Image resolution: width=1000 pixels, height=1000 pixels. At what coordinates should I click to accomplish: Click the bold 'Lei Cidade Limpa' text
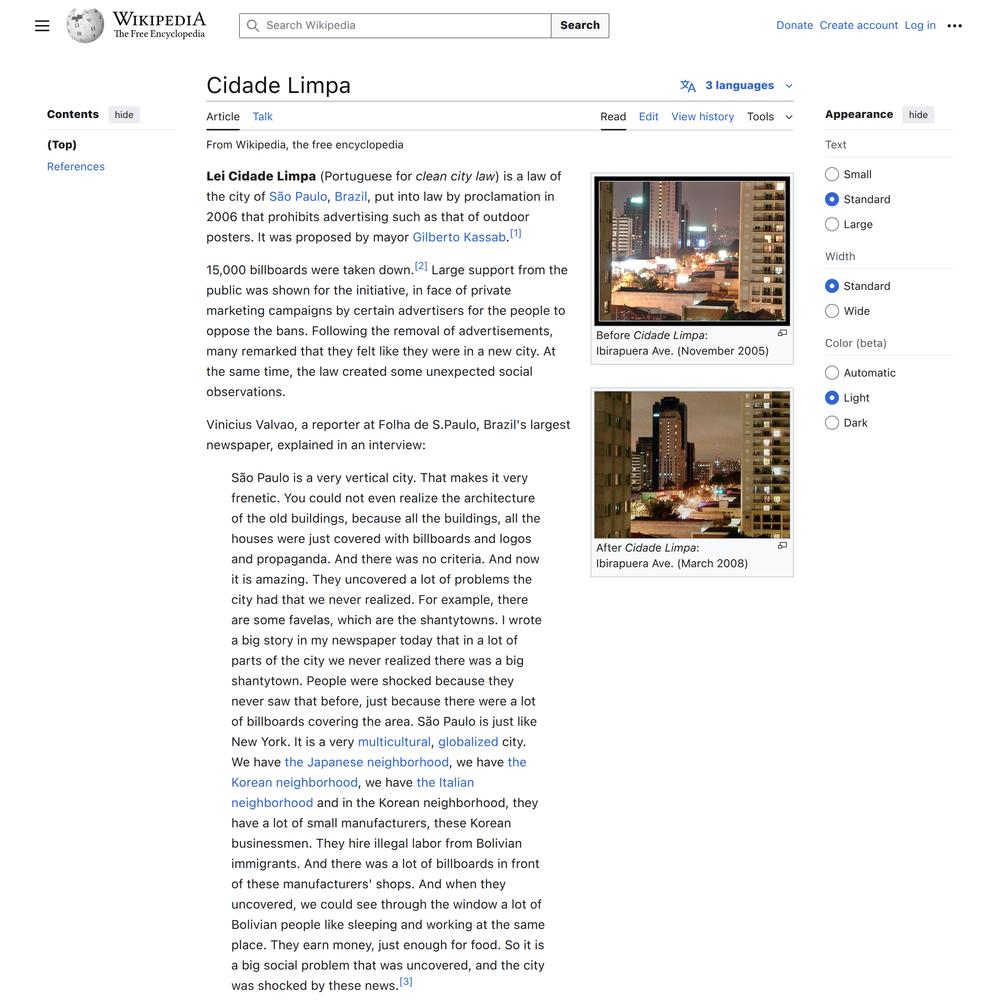pyautogui.click(x=261, y=176)
